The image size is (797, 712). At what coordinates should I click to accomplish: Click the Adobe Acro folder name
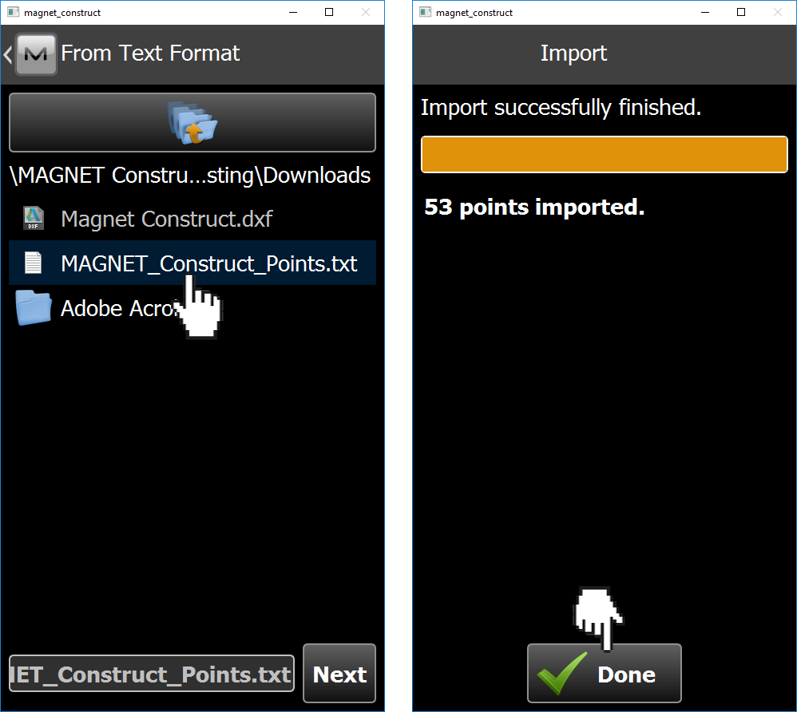click(119, 308)
